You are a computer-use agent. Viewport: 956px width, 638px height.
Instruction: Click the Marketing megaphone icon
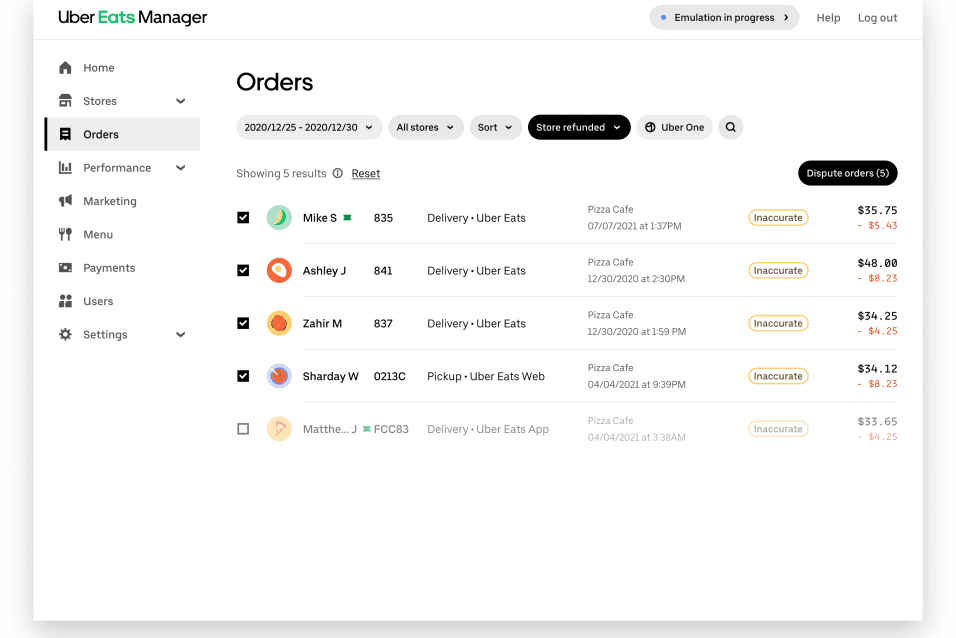coord(65,201)
